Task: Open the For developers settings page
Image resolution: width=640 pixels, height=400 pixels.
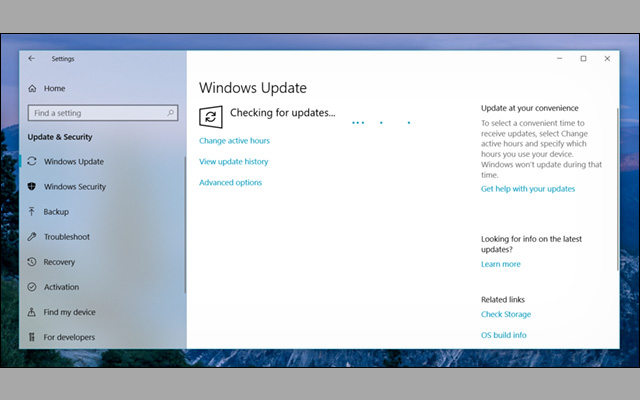Action: (70, 337)
